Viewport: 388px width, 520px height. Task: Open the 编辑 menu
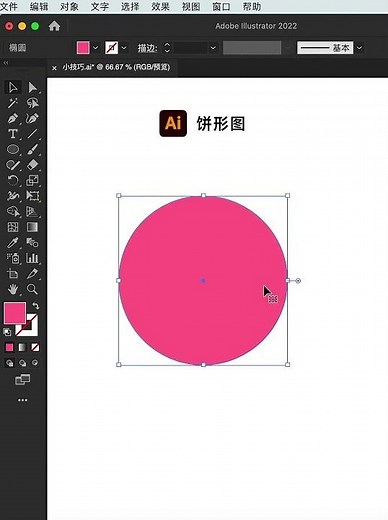39,6
